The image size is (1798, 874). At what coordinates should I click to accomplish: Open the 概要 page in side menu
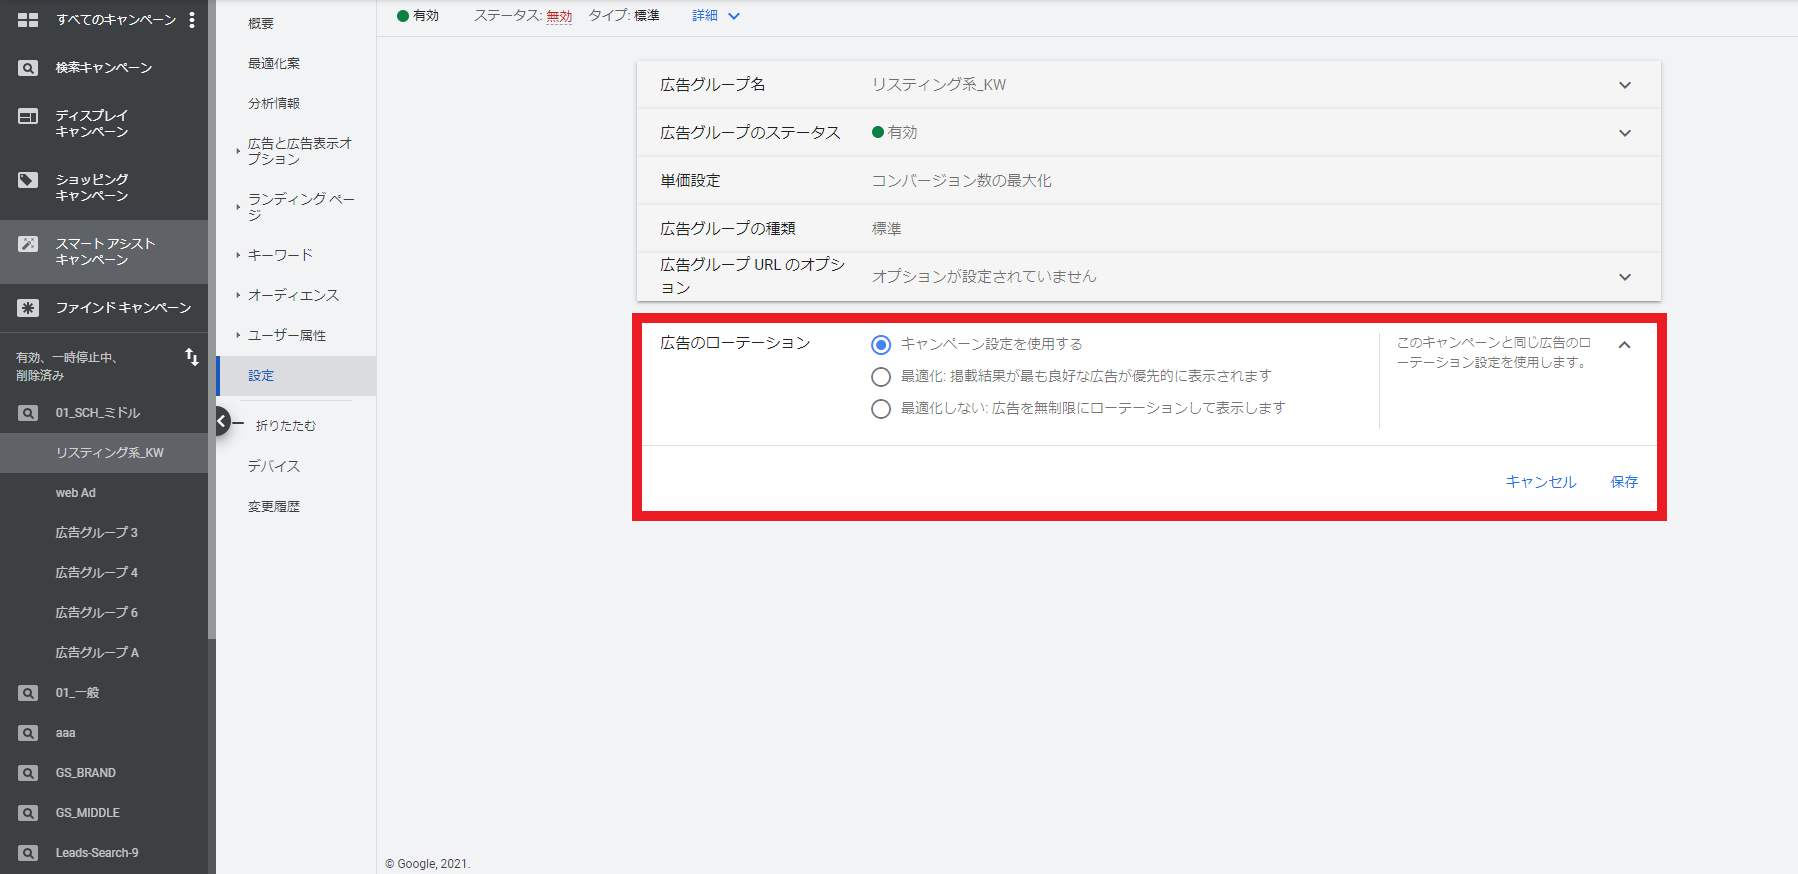(x=261, y=23)
